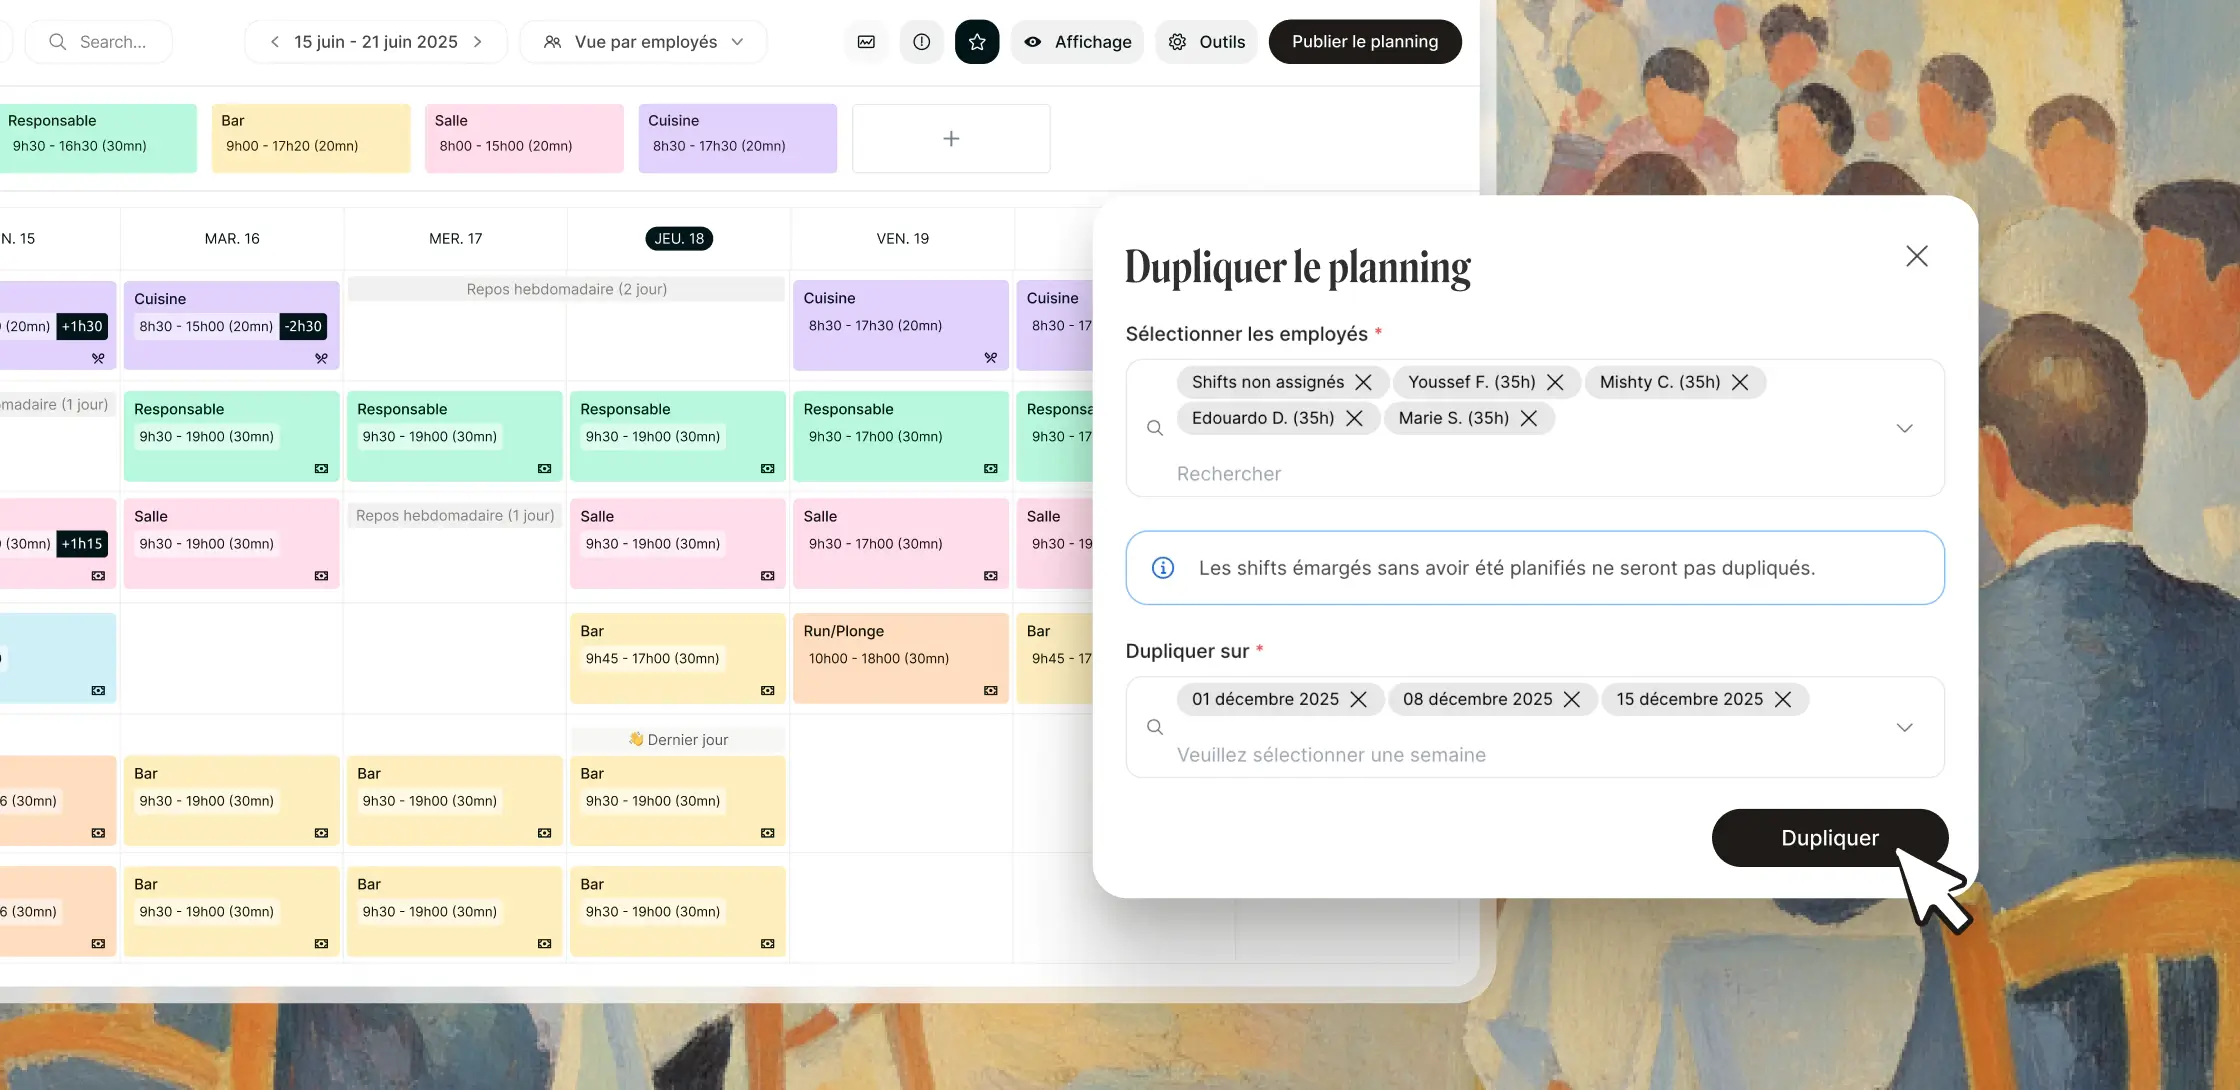
Task: Select the purple Cuisine shift template
Action: (737, 138)
